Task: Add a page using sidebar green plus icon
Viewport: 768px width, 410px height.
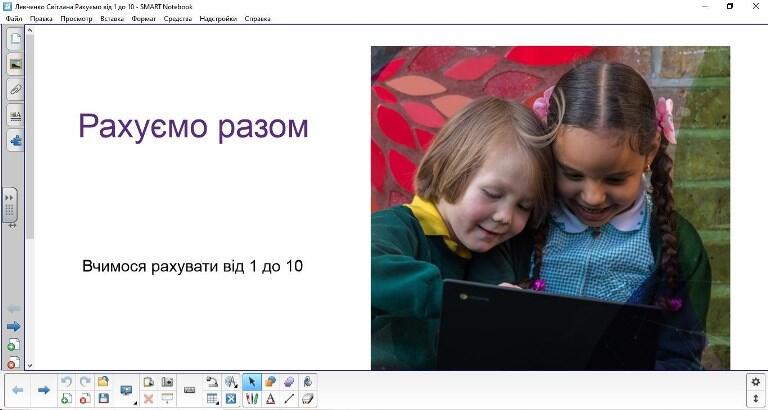Action: pos(13,345)
